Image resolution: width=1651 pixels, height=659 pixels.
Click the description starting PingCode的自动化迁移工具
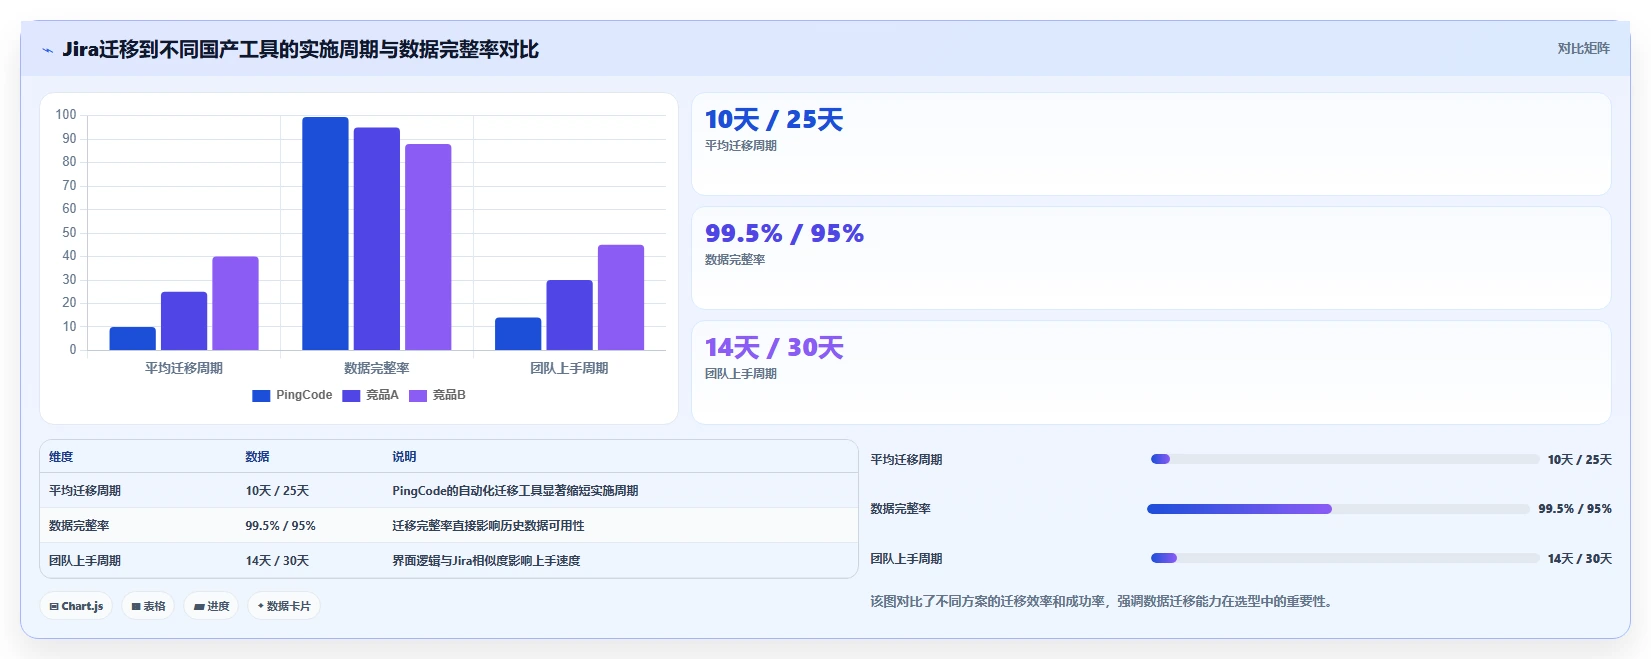(x=515, y=491)
